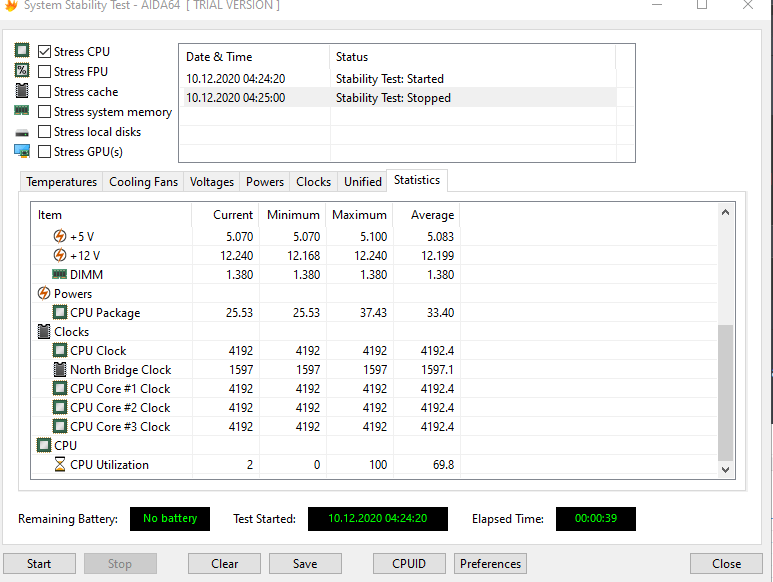The width and height of the screenshot is (773, 582).
Task: Click the DIMM memory module icon
Action: (59, 274)
